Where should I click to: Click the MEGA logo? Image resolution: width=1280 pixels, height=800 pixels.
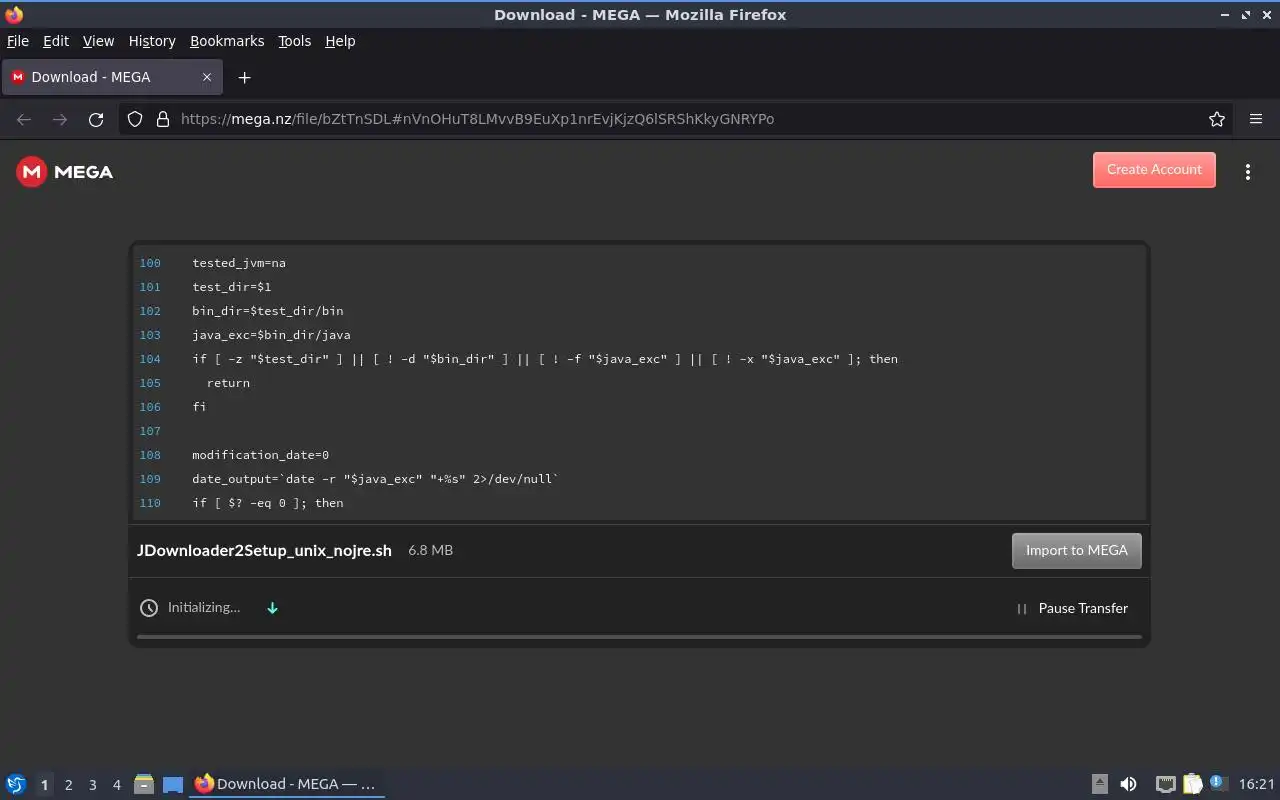[65, 172]
